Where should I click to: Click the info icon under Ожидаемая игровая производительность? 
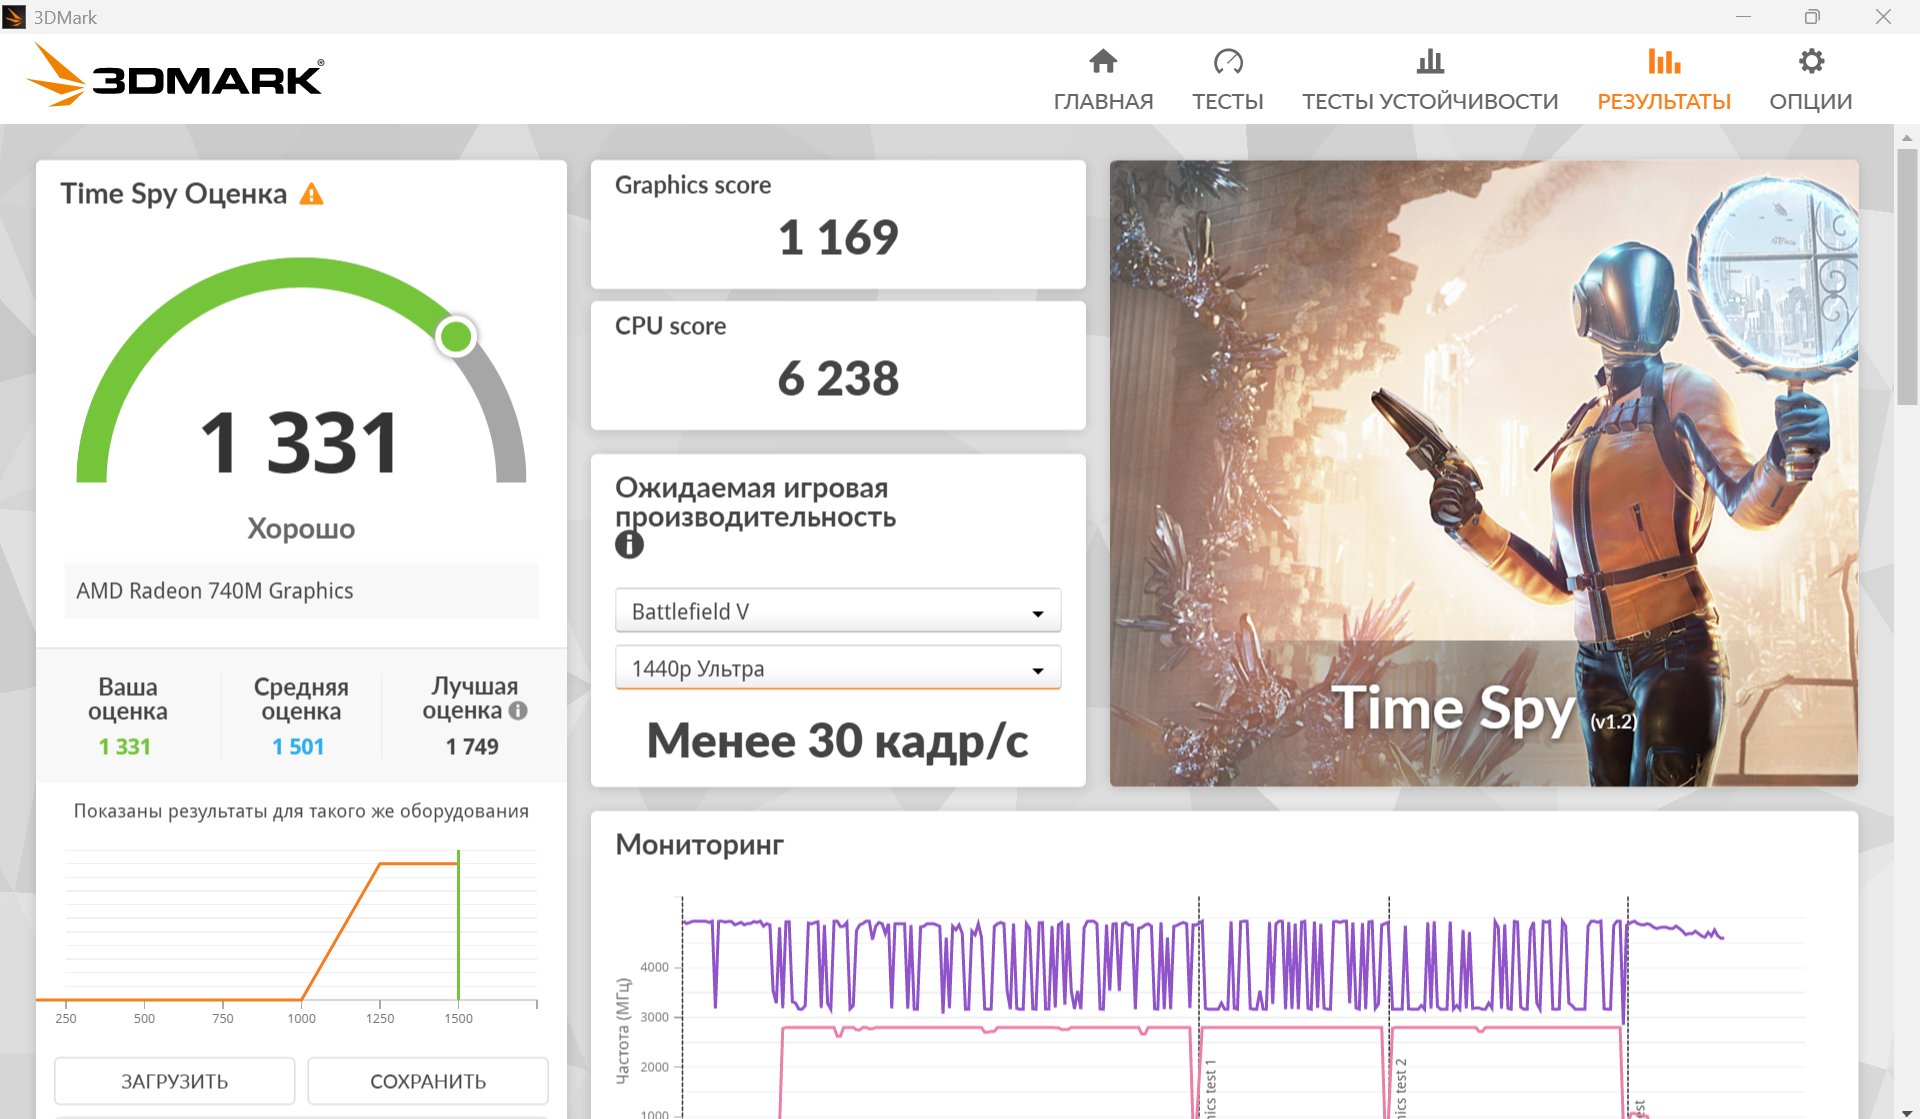click(629, 545)
